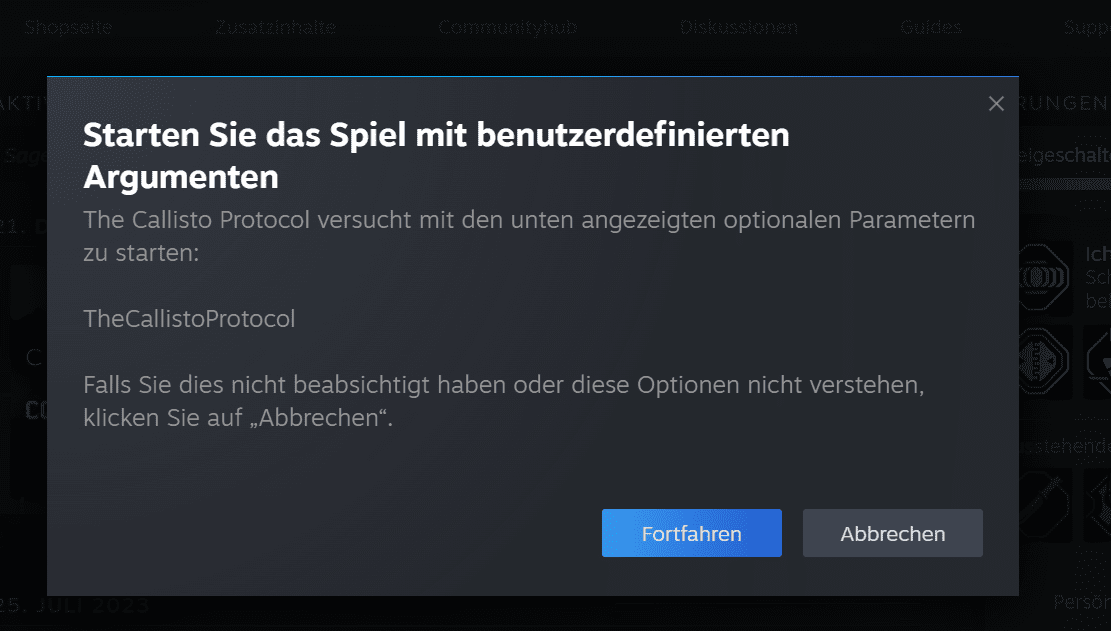Open the Shopseite tab
The height and width of the screenshot is (631, 1111).
click(x=68, y=27)
